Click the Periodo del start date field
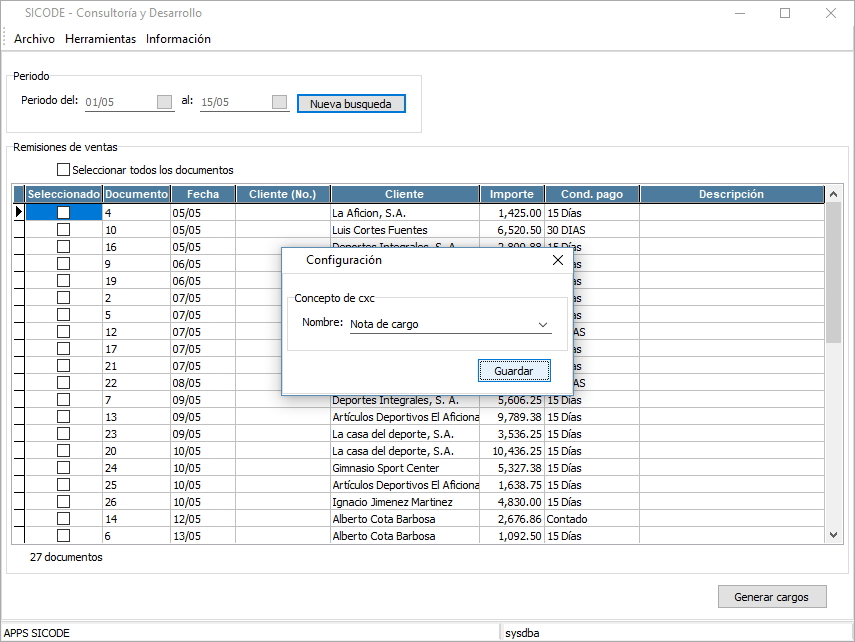The image size is (855, 642). pyautogui.click(x=118, y=102)
